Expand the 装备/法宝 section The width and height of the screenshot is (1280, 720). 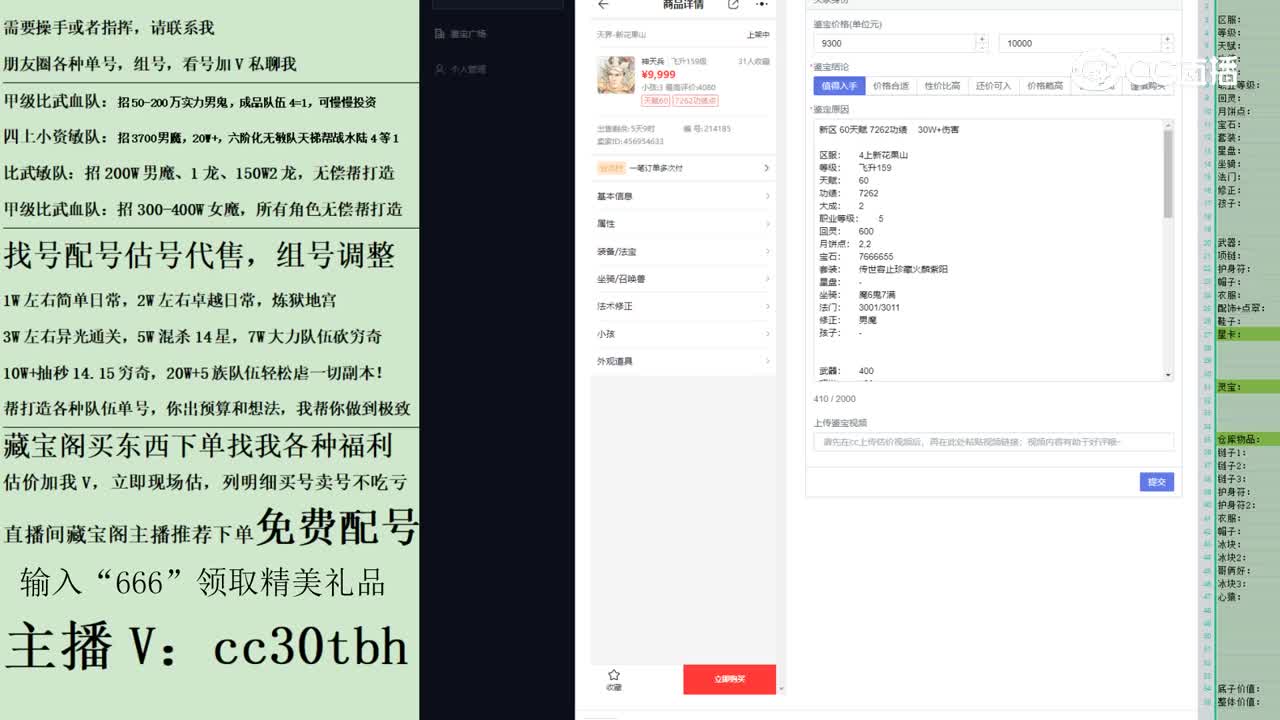click(x=683, y=252)
